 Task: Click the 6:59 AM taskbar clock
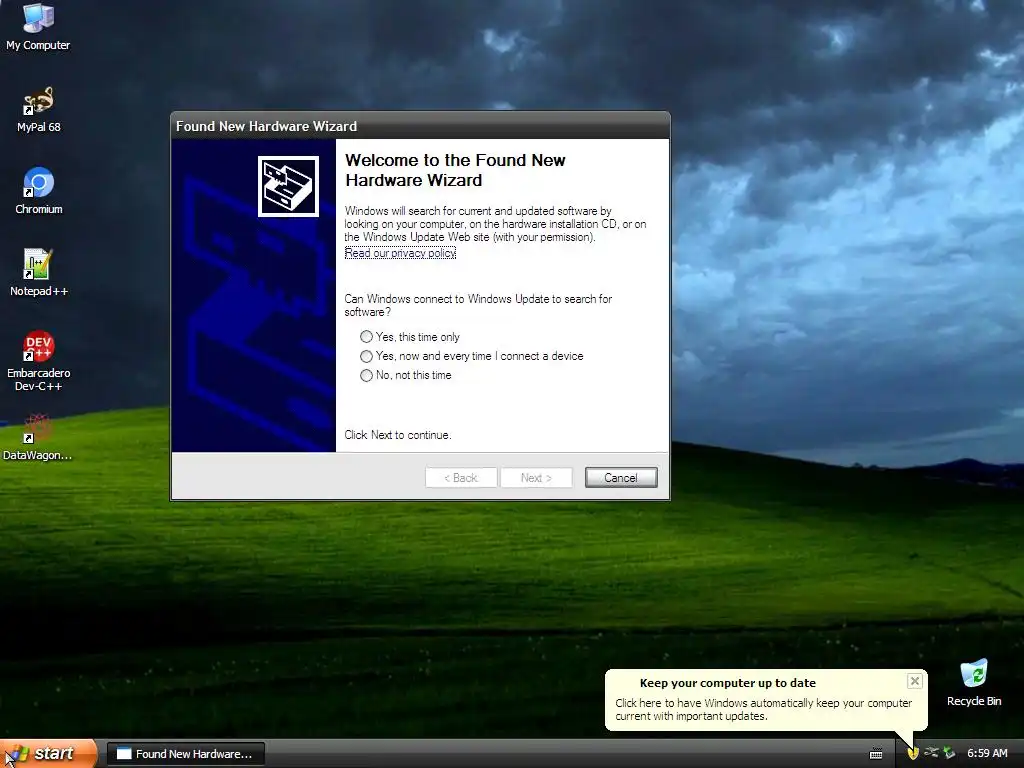click(x=987, y=753)
